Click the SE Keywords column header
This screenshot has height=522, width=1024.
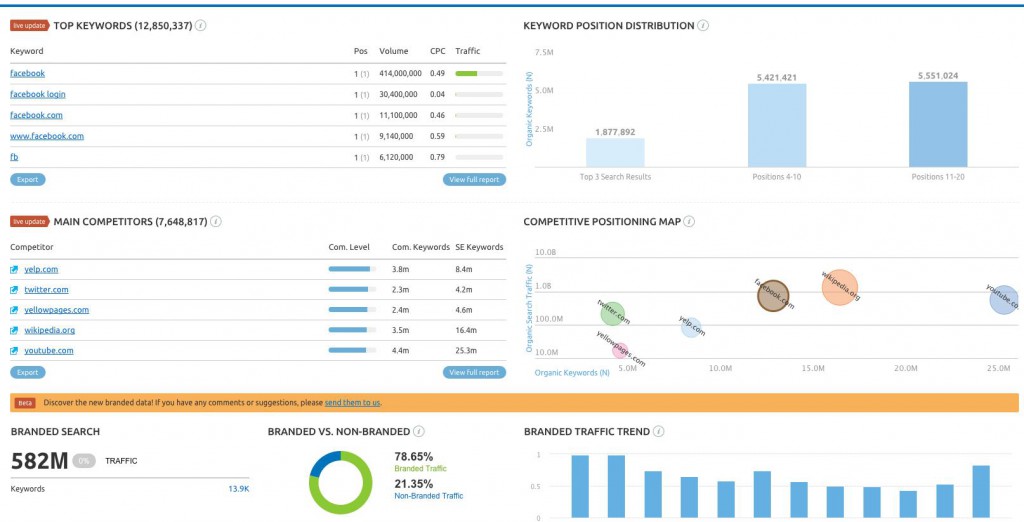(x=479, y=247)
